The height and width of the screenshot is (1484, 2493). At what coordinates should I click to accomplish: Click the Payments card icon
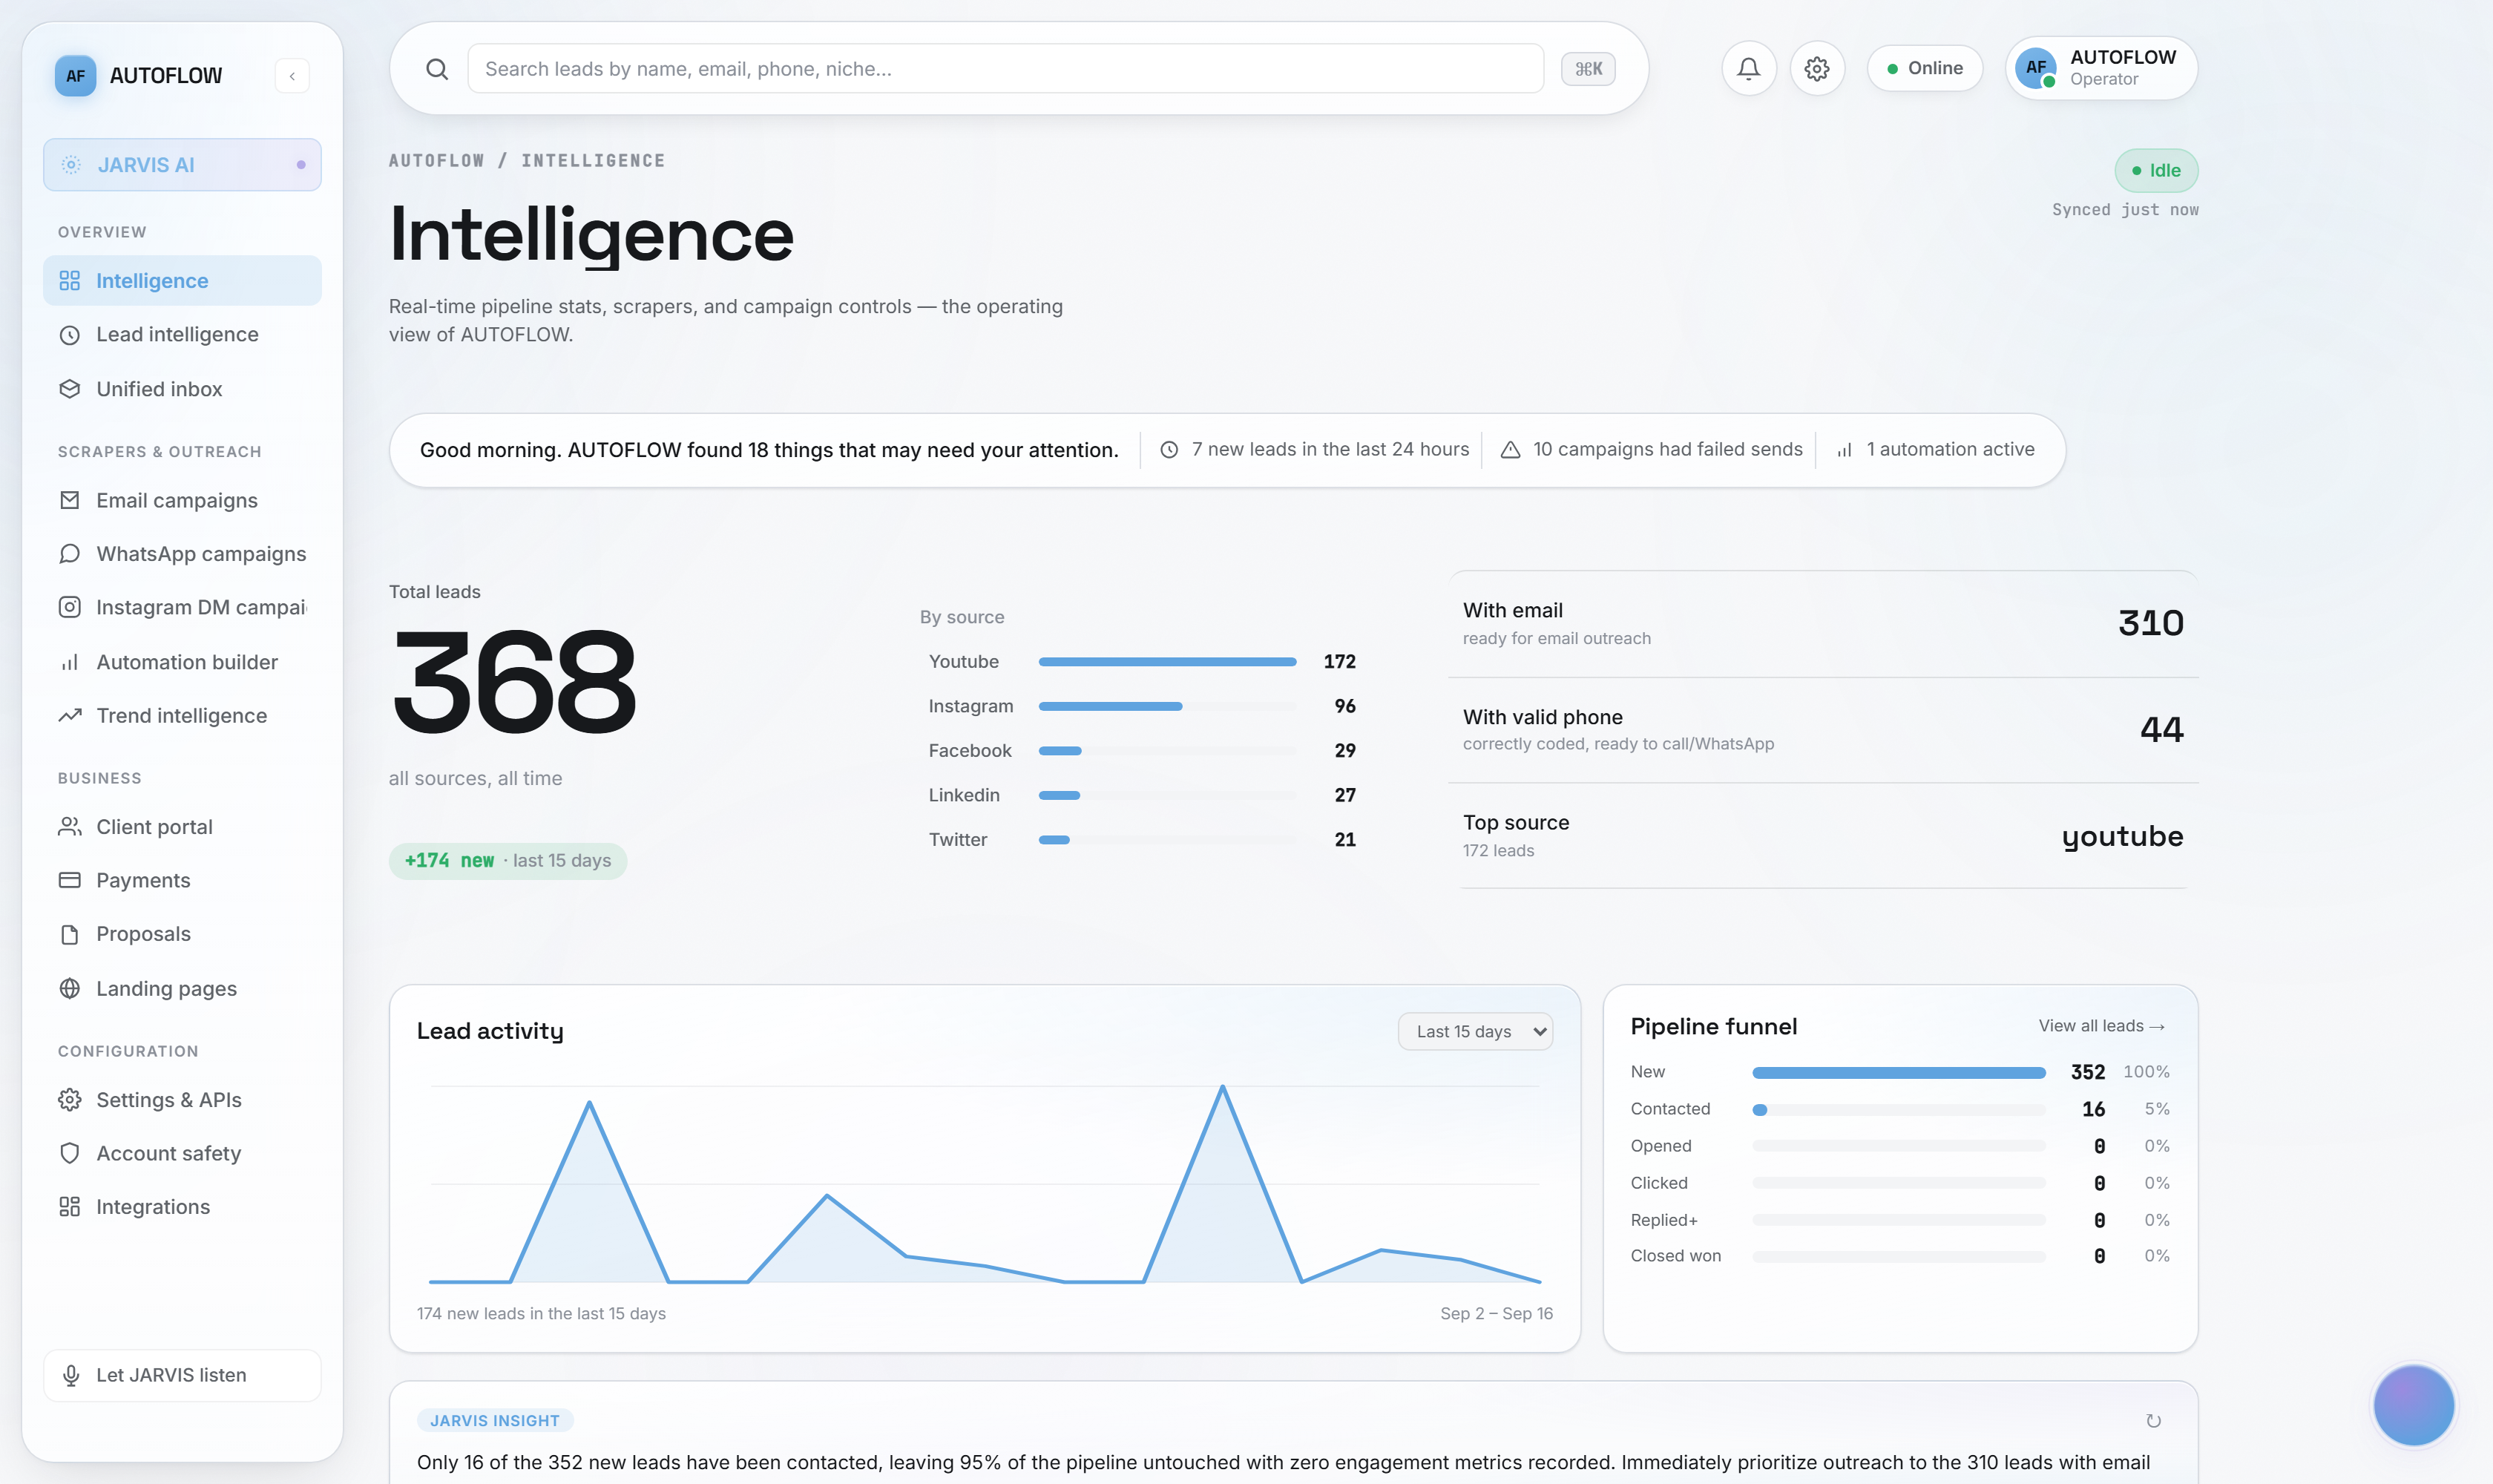click(x=69, y=880)
